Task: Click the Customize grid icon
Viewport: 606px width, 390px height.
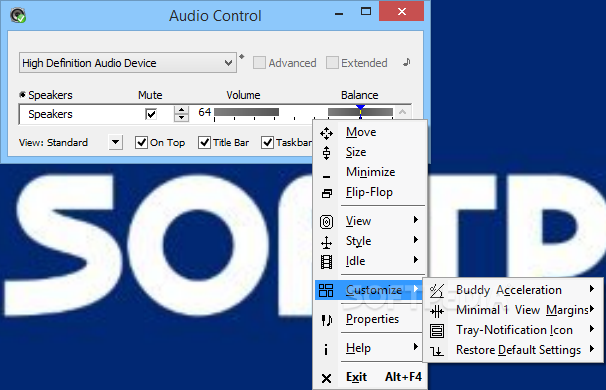Action: click(x=326, y=290)
